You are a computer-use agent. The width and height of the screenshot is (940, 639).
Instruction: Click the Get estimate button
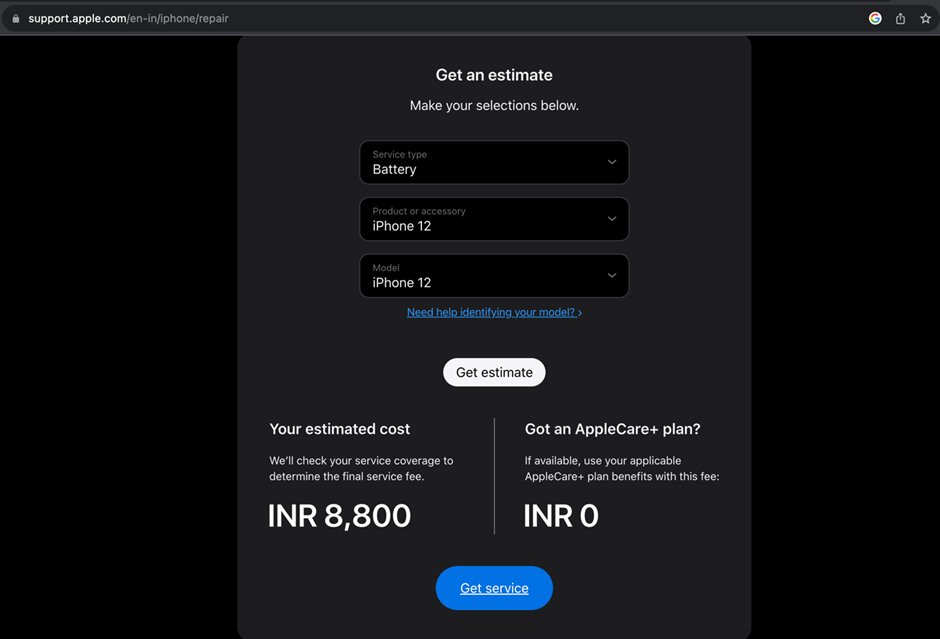(494, 372)
